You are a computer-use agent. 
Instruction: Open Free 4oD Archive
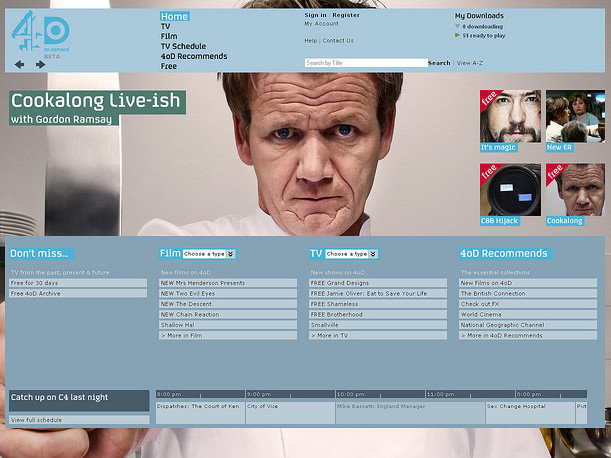tap(78, 294)
